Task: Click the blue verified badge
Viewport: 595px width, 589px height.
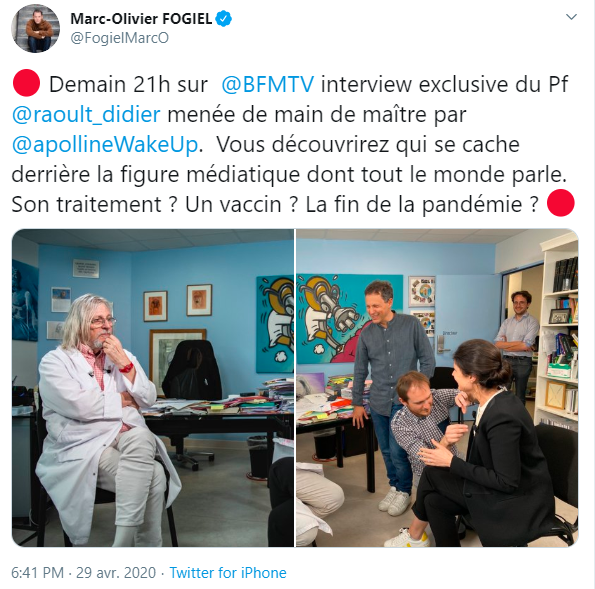Action: click(224, 19)
